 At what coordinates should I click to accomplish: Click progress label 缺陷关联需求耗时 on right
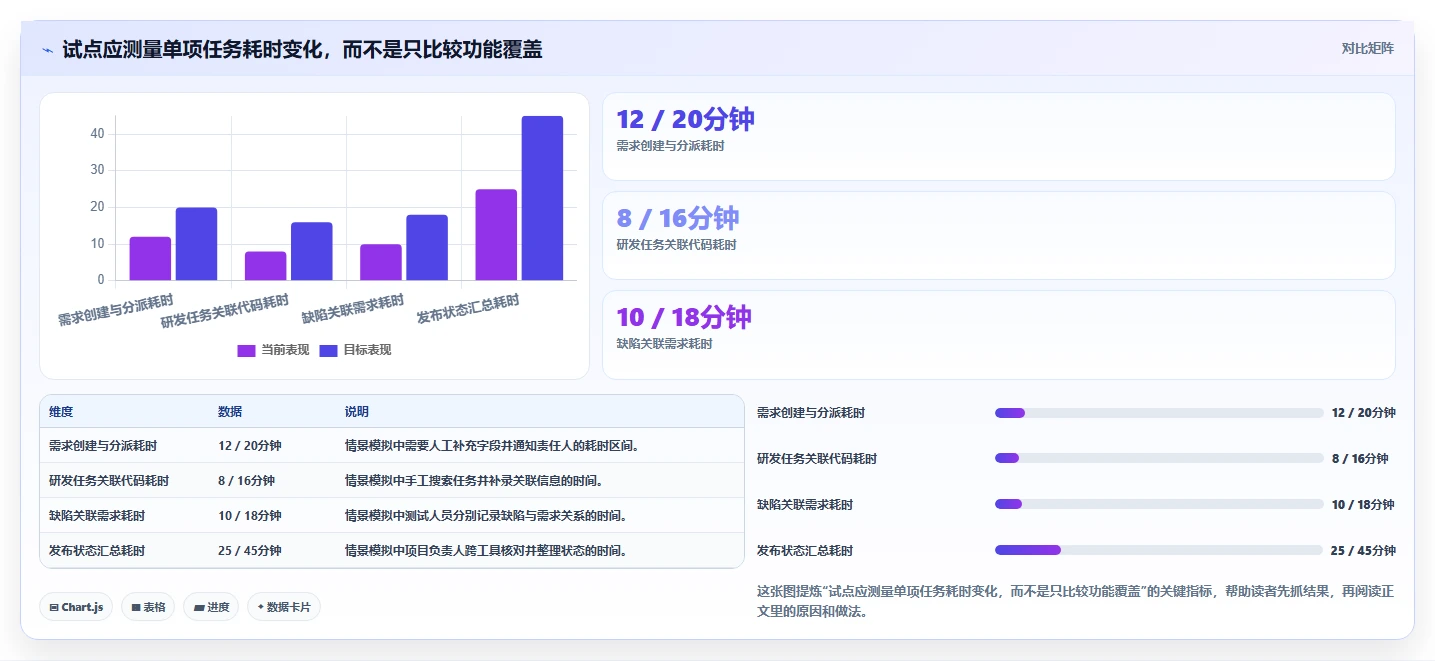coord(805,505)
